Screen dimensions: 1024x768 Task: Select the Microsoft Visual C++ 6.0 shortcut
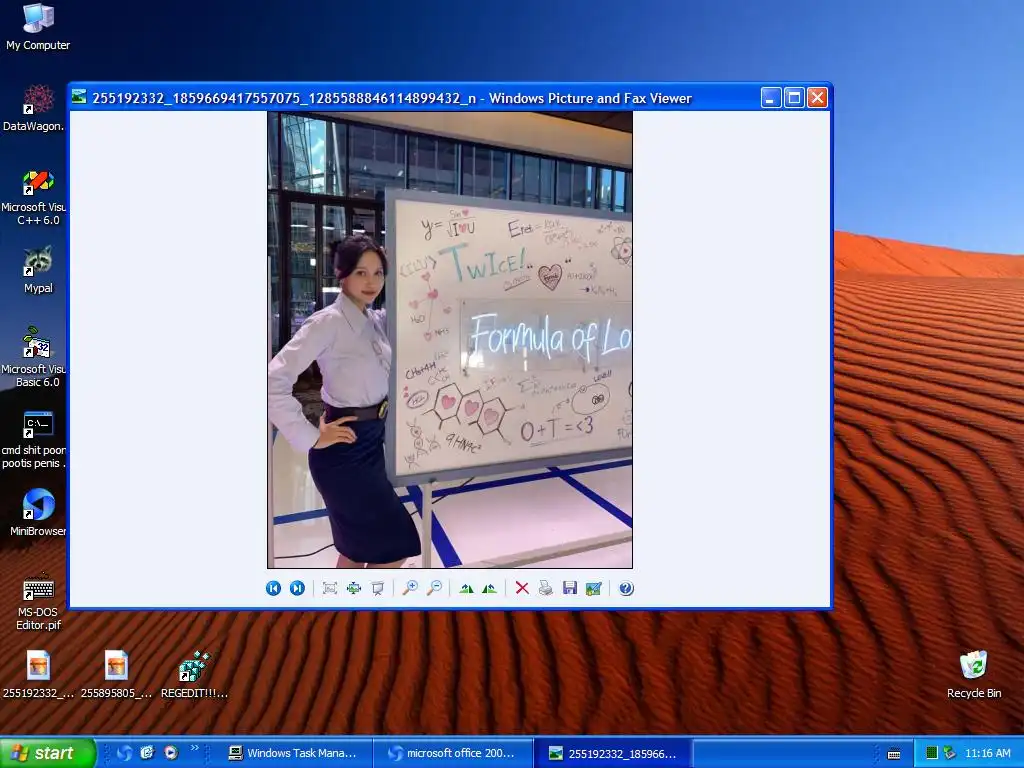point(34,197)
